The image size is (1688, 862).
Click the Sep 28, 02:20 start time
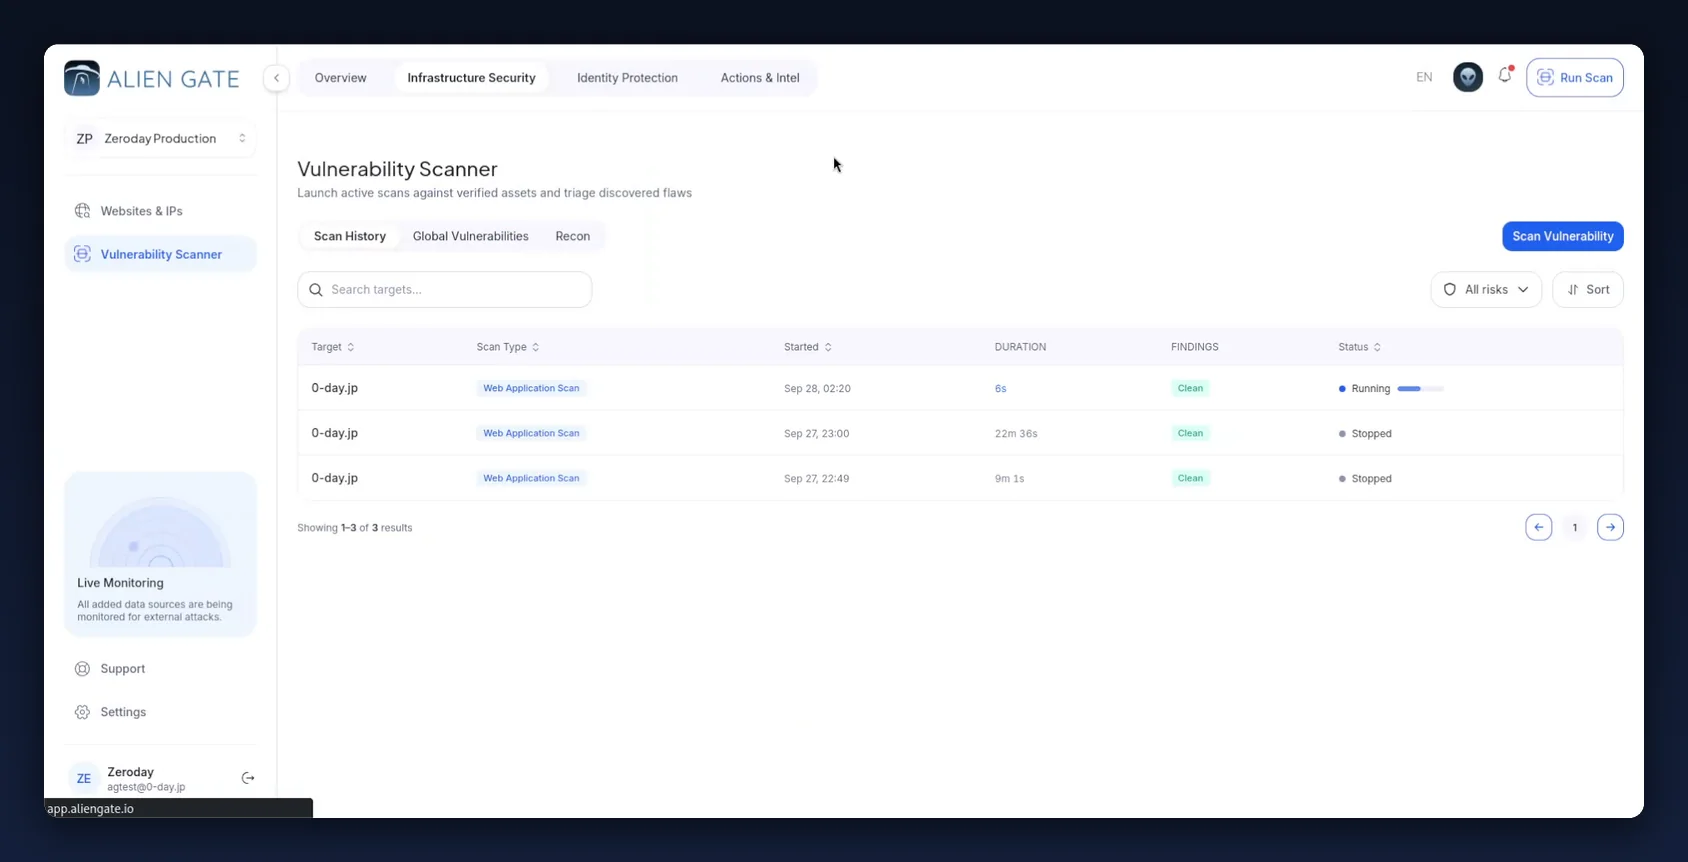[x=818, y=388]
